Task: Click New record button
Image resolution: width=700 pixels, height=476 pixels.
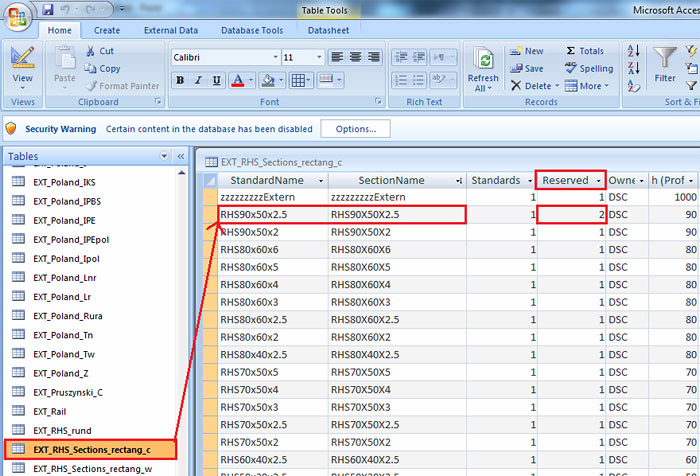Action: (x=527, y=51)
